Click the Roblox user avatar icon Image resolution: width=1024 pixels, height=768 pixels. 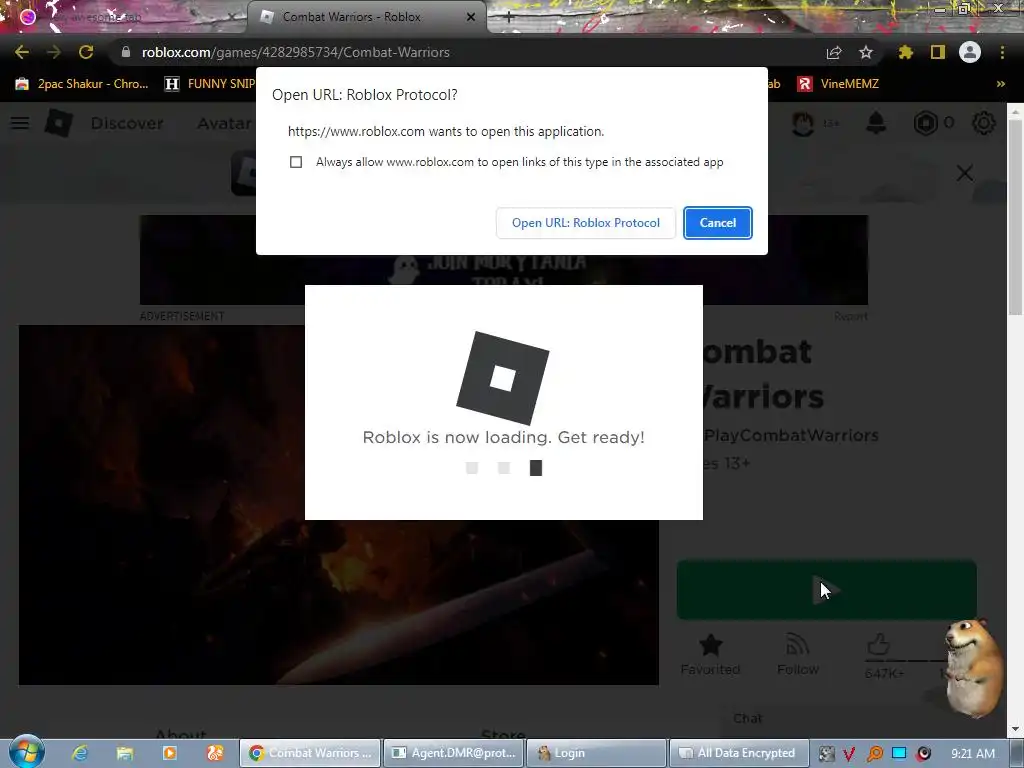tap(803, 123)
